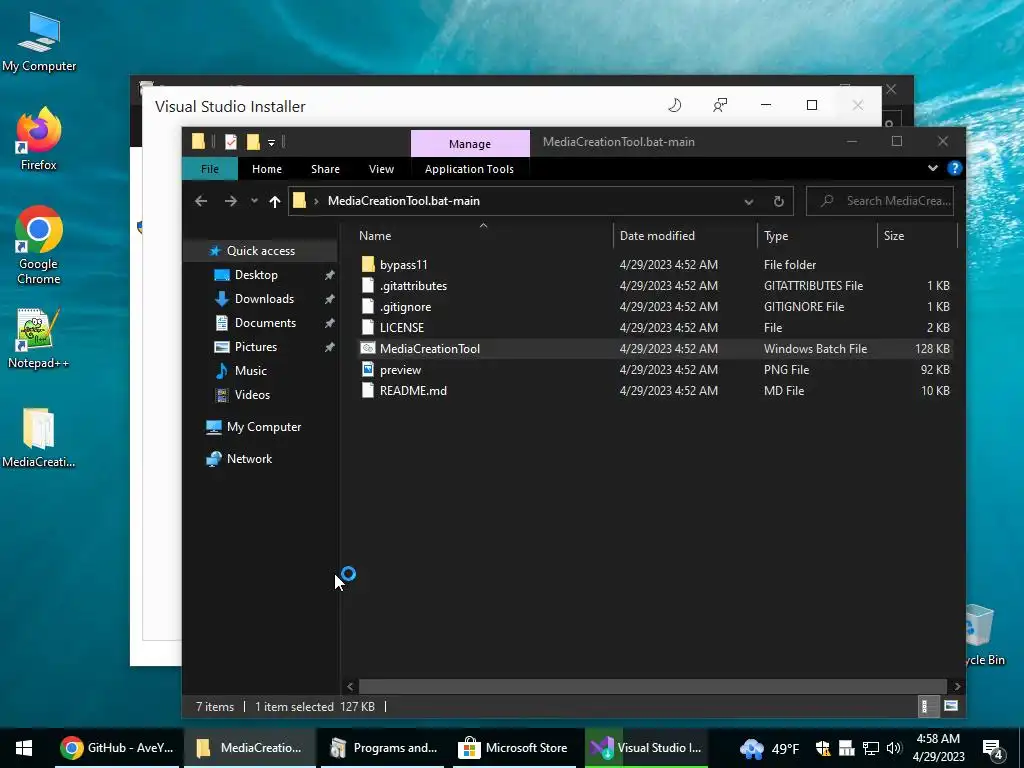Viewport: 1024px width, 768px height.
Task: Open volume control in system tray
Action: pyautogui.click(x=894, y=748)
